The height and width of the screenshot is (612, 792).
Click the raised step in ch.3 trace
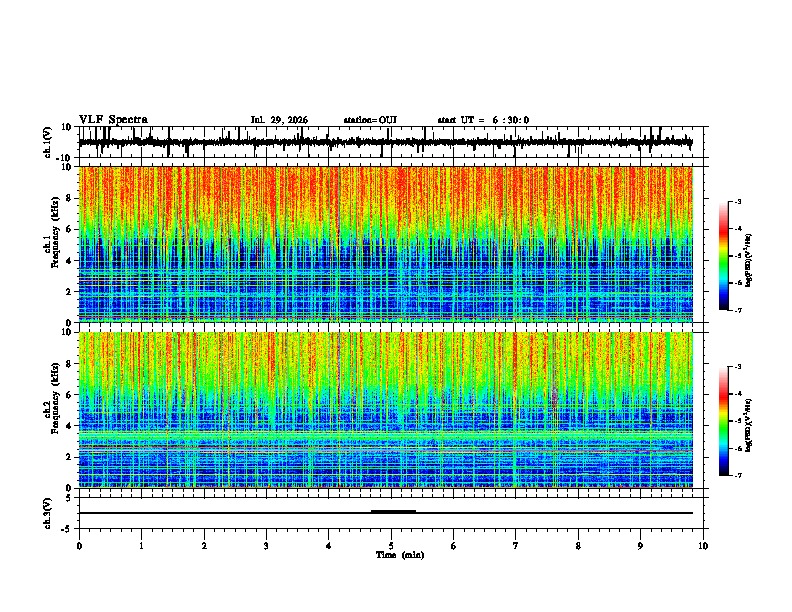(393, 512)
